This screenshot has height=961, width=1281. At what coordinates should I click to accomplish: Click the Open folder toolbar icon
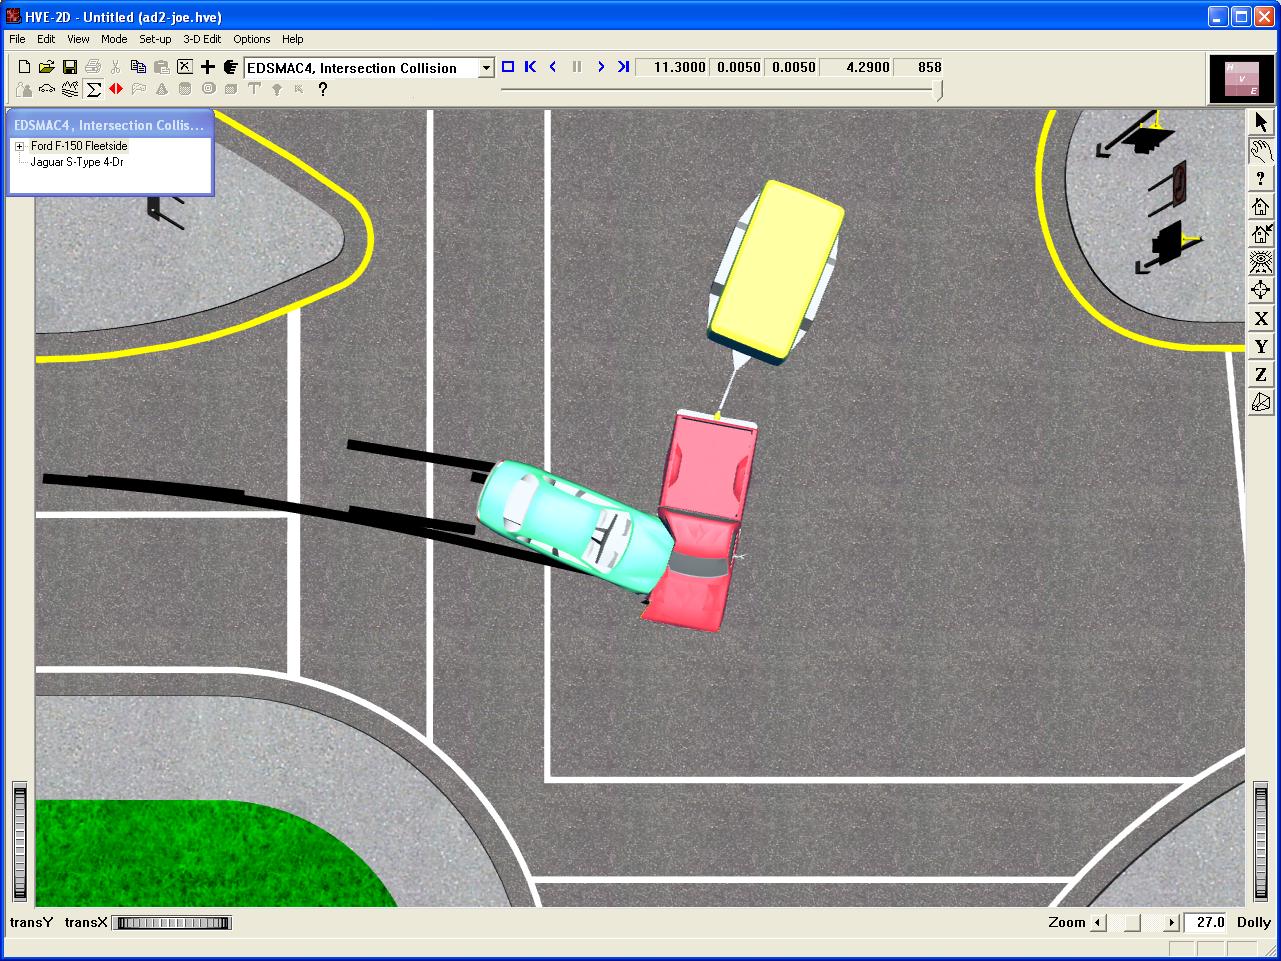pyautogui.click(x=46, y=67)
